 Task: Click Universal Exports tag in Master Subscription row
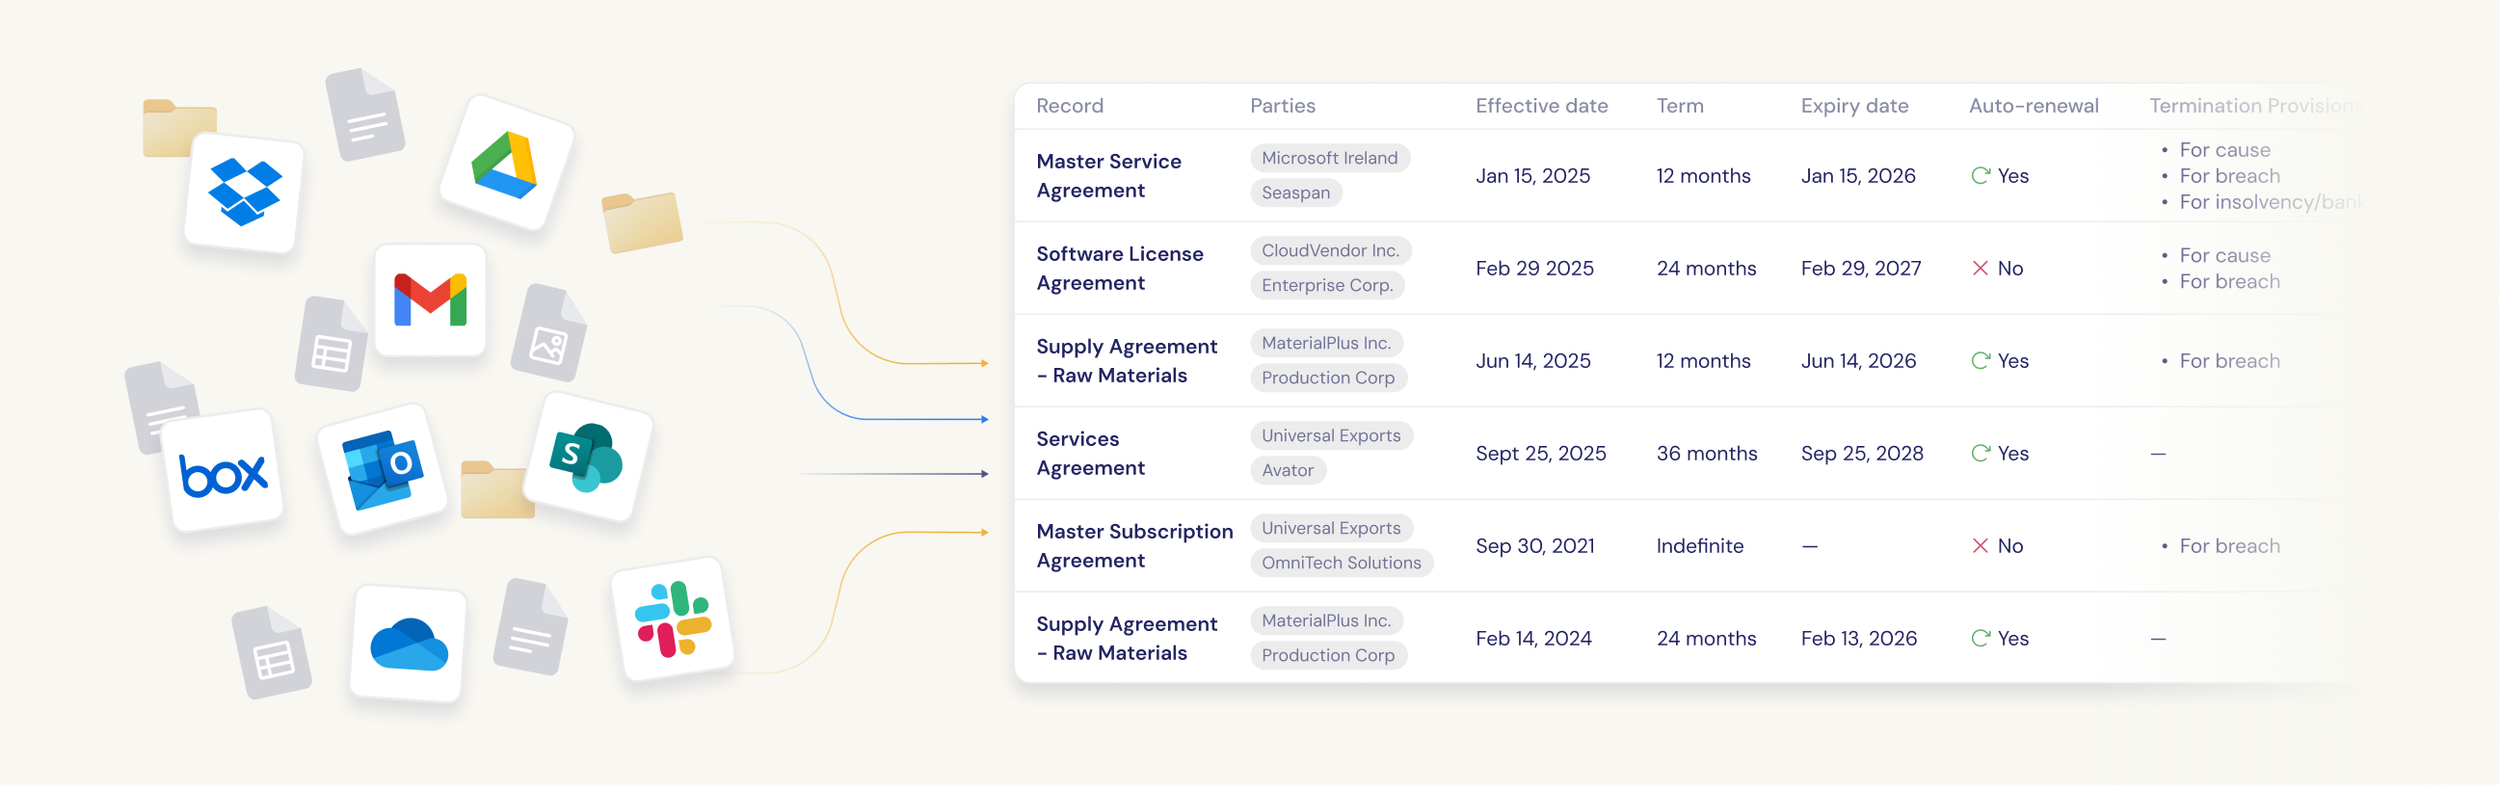pyautogui.click(x=1332, y=528)
